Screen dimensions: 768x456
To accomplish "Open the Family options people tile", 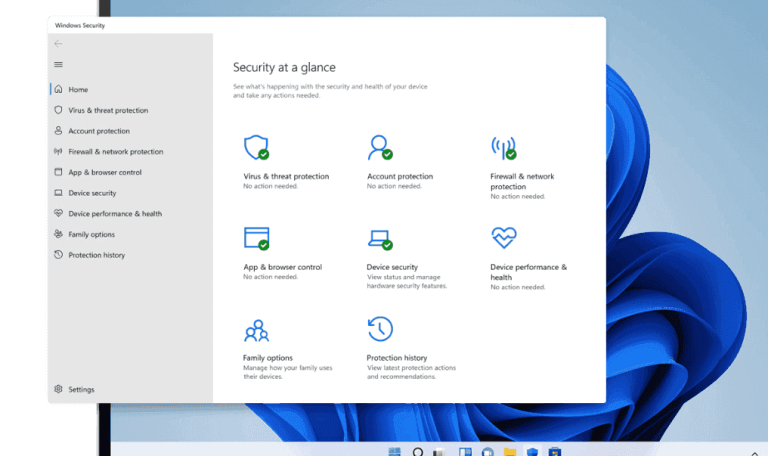I will point(288,349).
